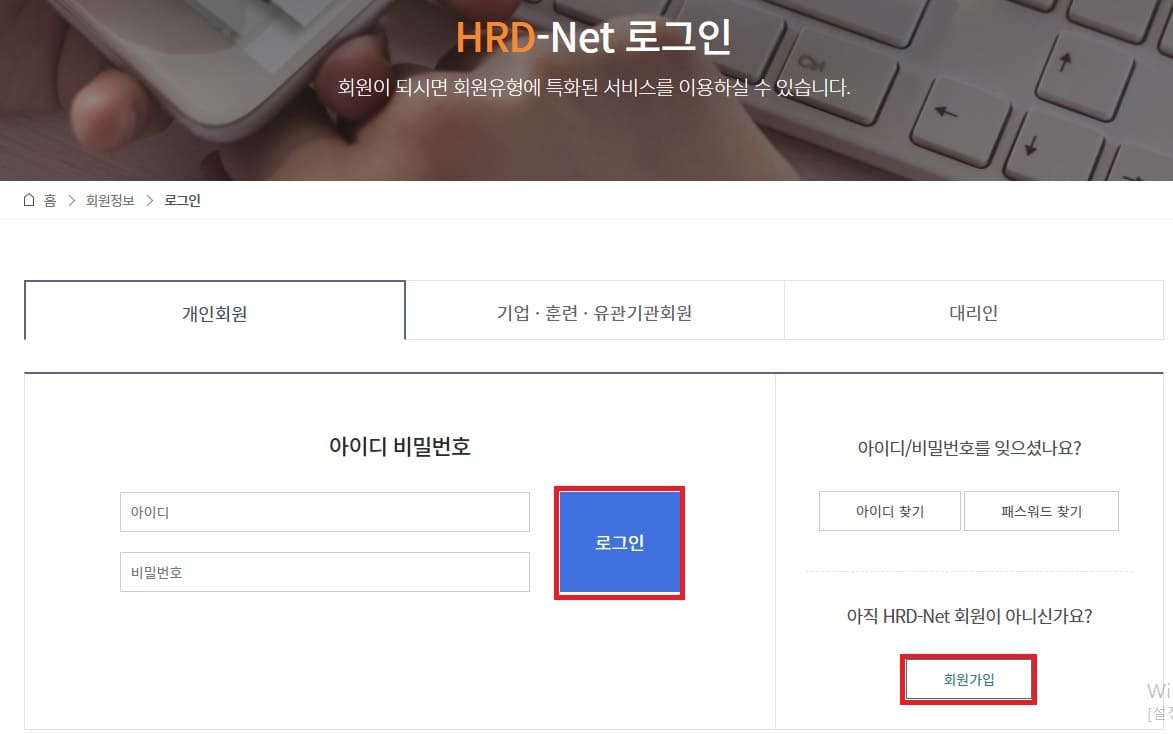Click the home icon in breadcrumb
This screenshot has width=1173, height=734.
coord(29,200)
